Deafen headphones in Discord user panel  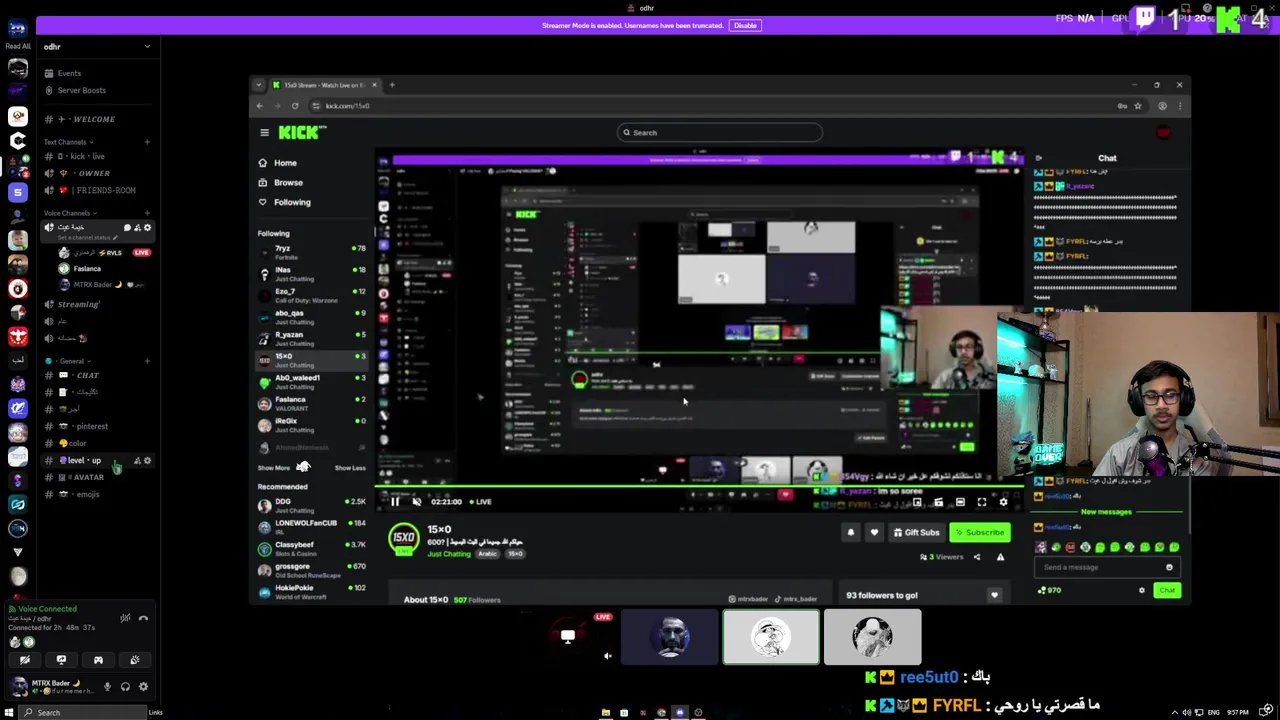pyautogui.click(x=125, y=687)
